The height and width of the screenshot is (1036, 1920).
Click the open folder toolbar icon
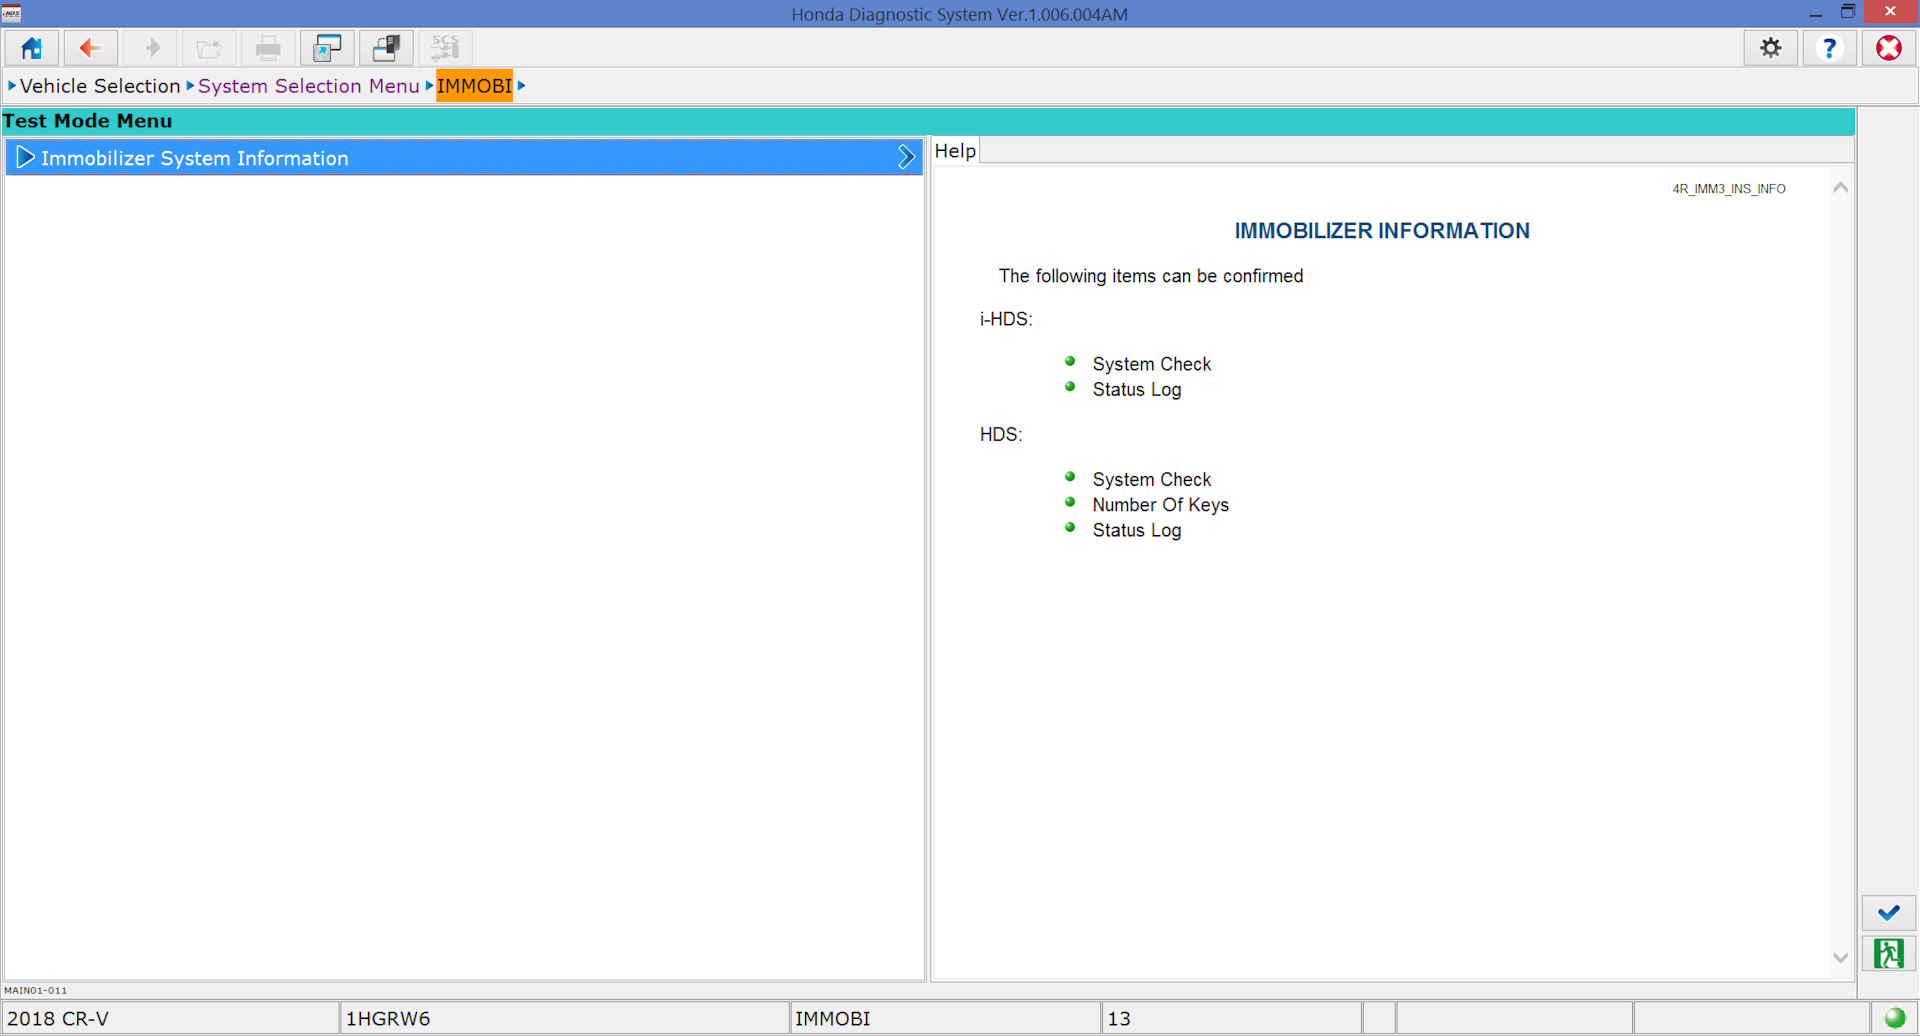tap(209, 48)
